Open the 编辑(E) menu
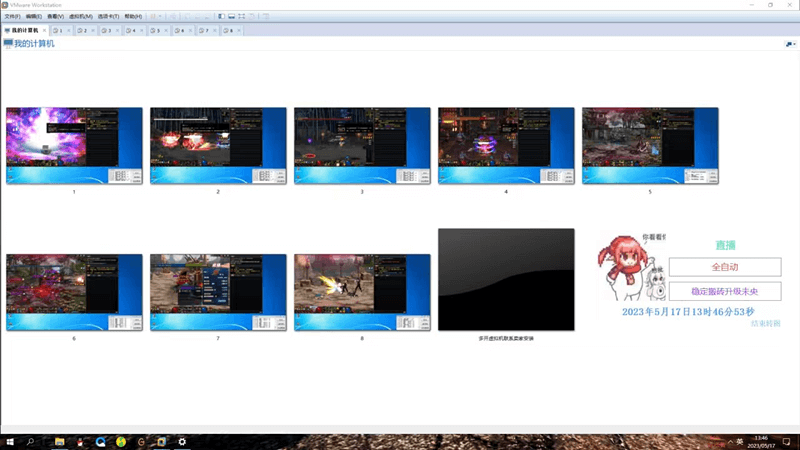800x450 pixels. pyautogui.click(x=34, y=16)
